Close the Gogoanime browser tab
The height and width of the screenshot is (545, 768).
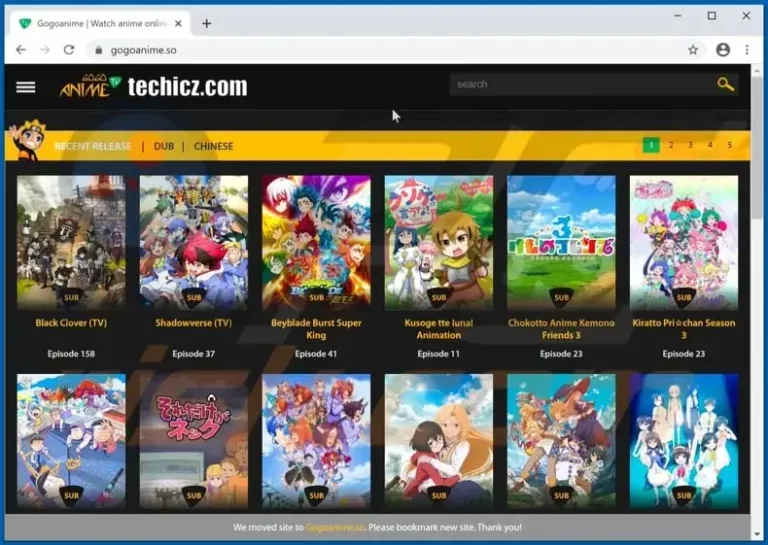click(178, 23)
